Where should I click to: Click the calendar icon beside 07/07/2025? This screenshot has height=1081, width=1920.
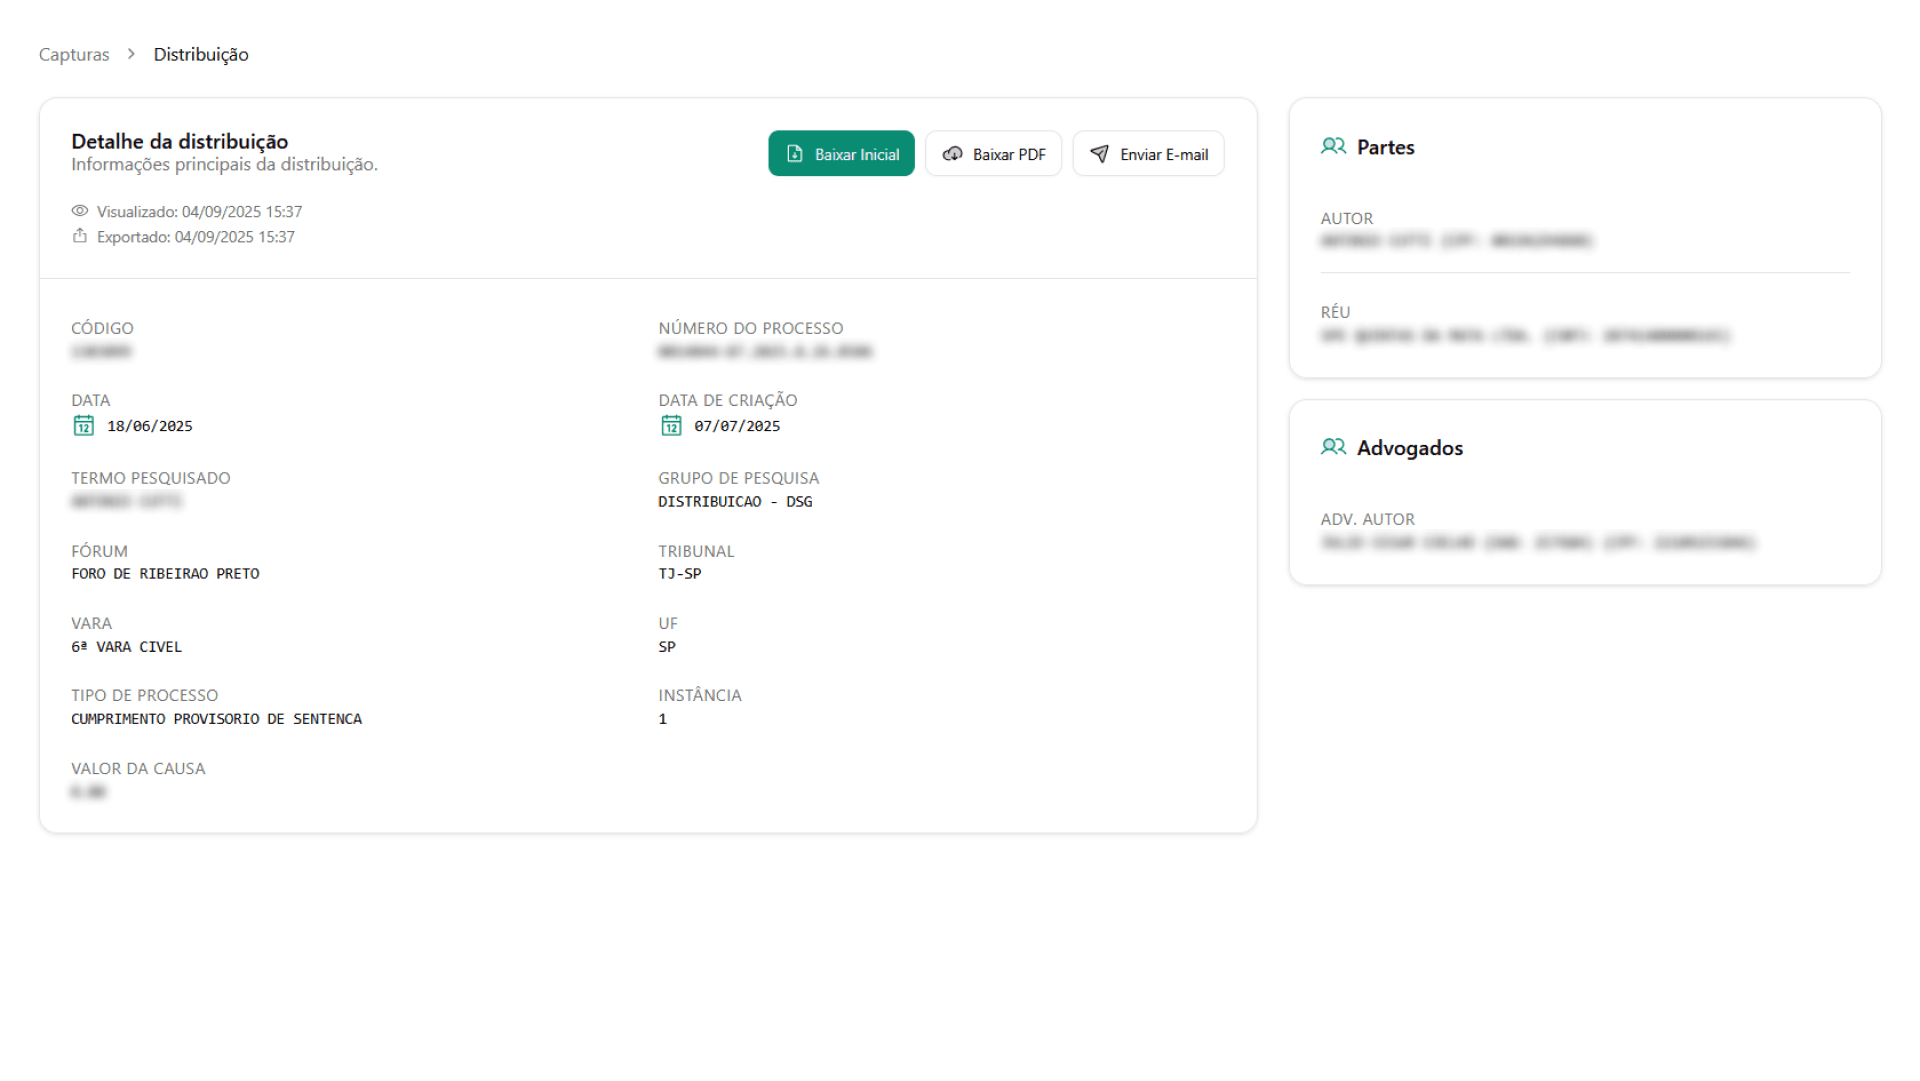[x=671, y=426]
